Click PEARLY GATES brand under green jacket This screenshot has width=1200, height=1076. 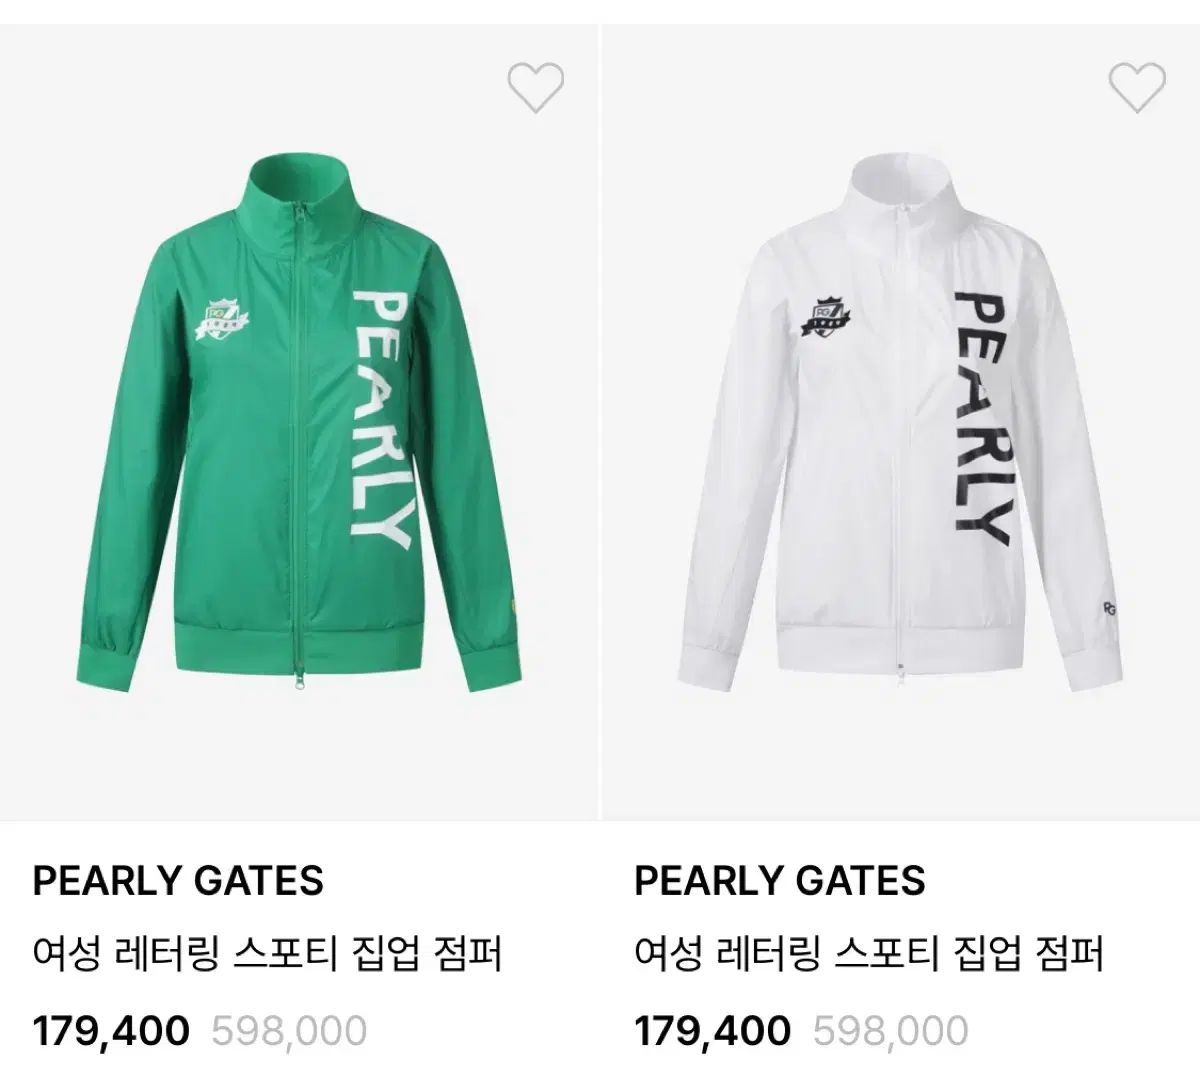point(178,881)
